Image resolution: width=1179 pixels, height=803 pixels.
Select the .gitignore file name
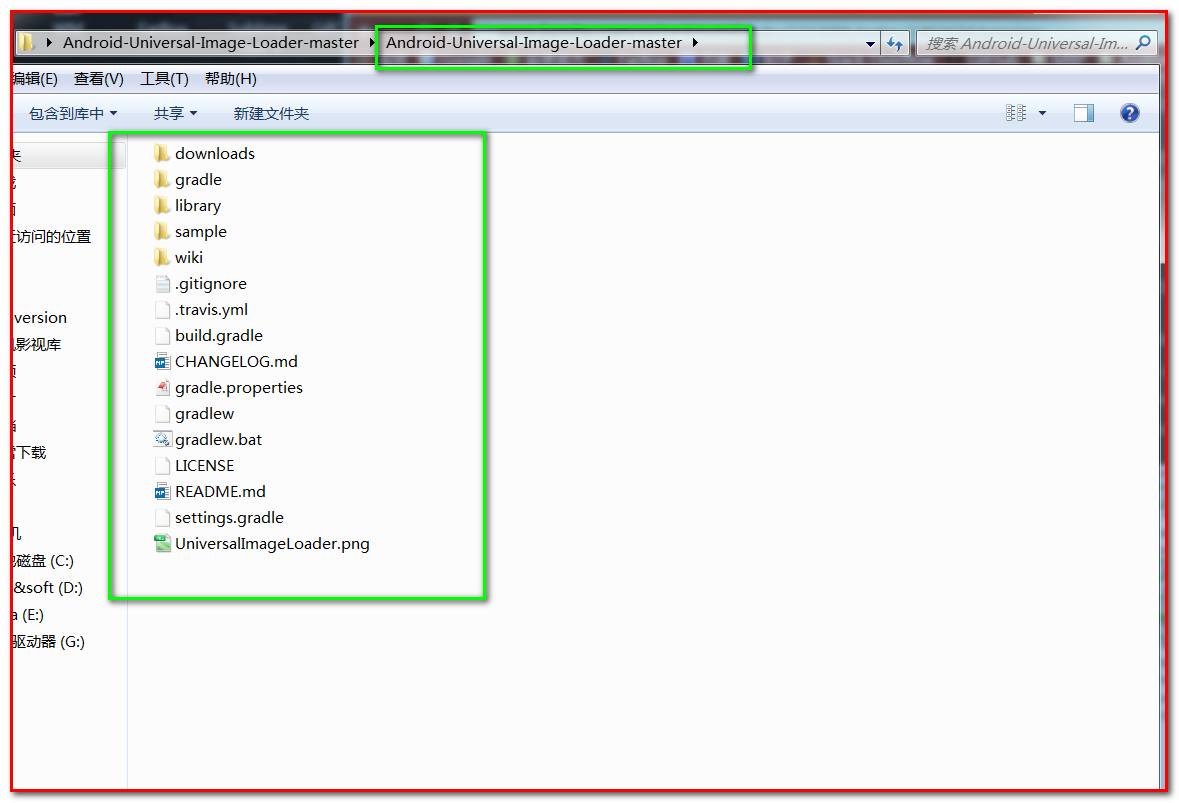(211, 284)
